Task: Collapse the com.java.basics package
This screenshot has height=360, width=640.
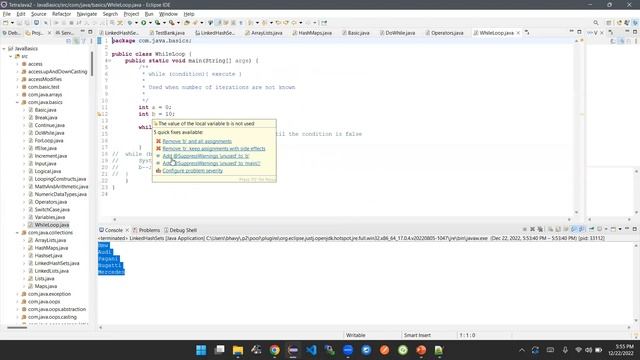Action: point(18,102)
